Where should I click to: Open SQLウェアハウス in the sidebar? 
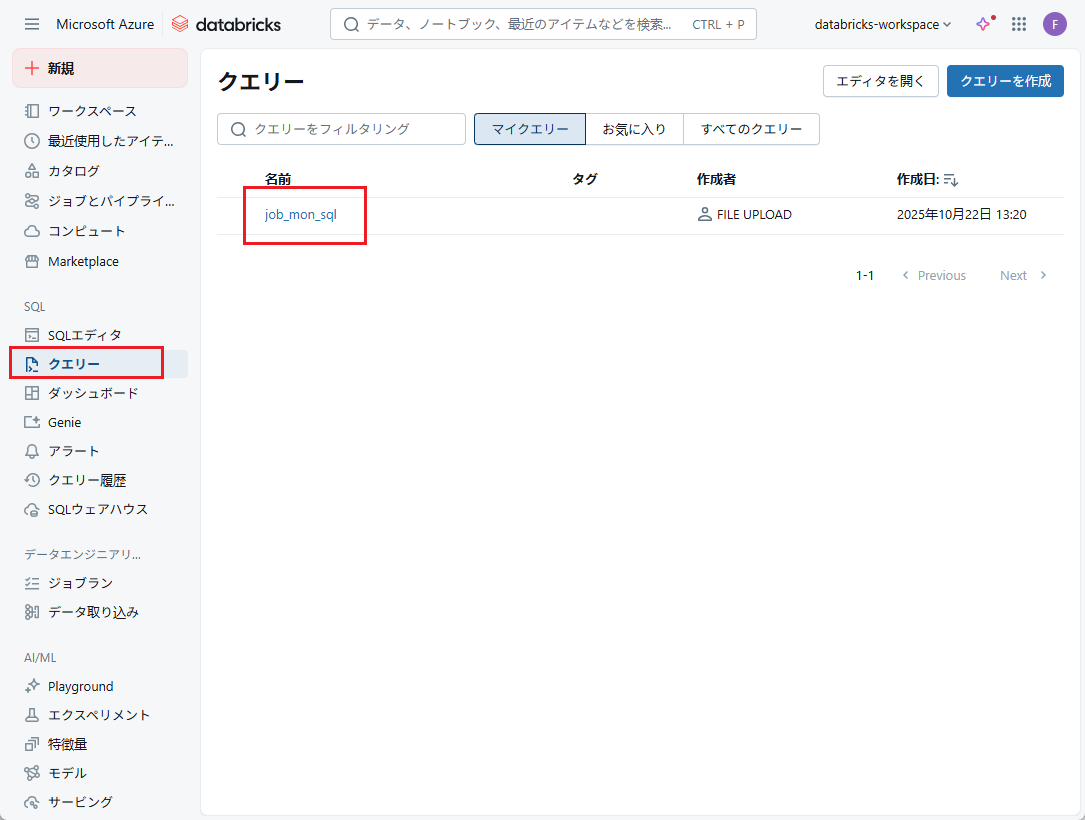[x=97, y=509]
